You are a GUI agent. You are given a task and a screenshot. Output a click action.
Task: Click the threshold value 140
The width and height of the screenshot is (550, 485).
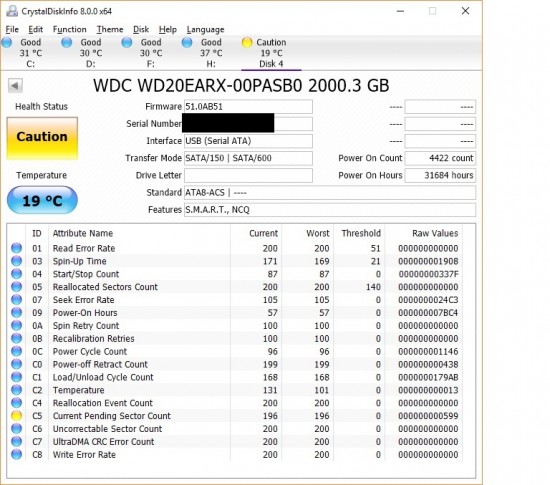click(x=373, y=287)
